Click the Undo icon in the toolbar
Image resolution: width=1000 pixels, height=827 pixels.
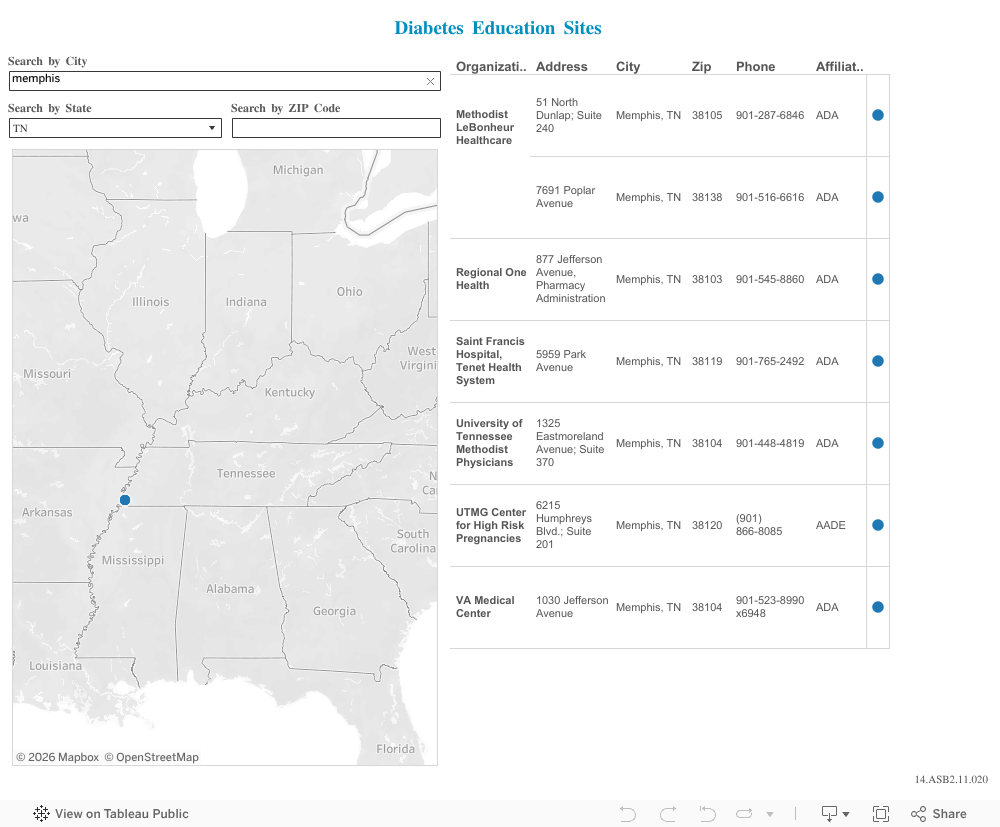(628, 814)
